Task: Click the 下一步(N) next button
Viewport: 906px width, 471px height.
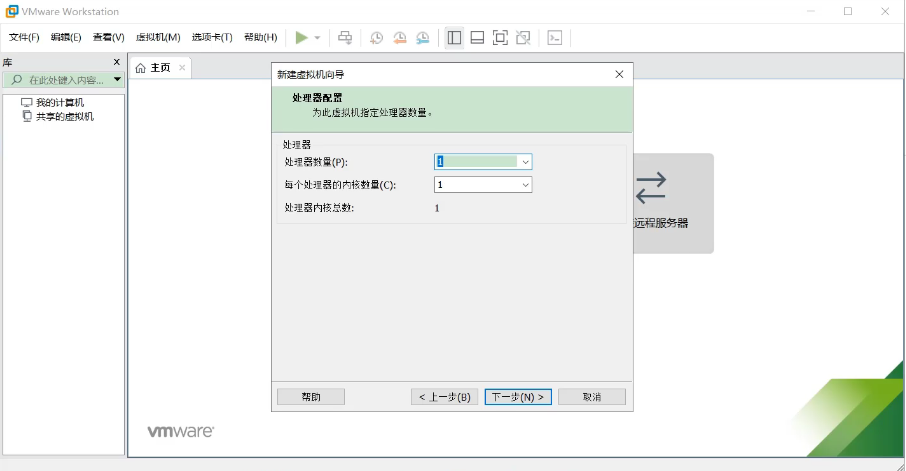Action: pos(518,396)
